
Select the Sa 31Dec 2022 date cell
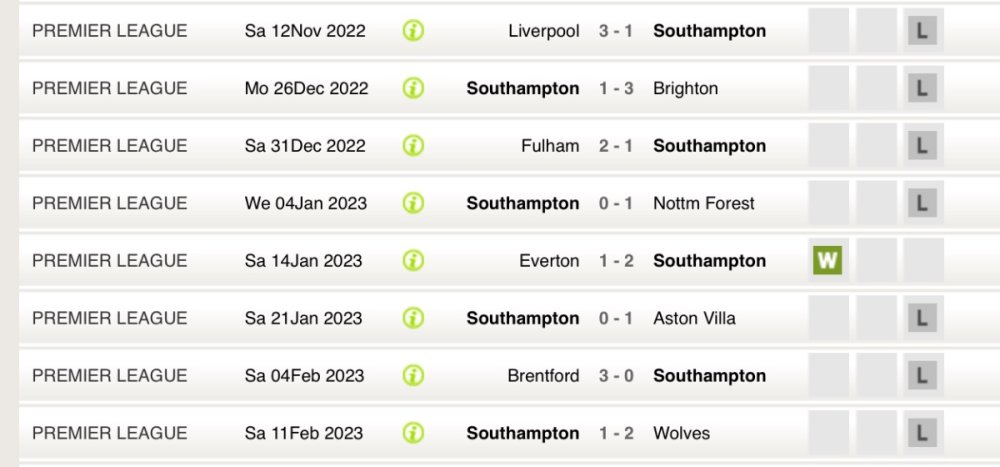point(303,146)
